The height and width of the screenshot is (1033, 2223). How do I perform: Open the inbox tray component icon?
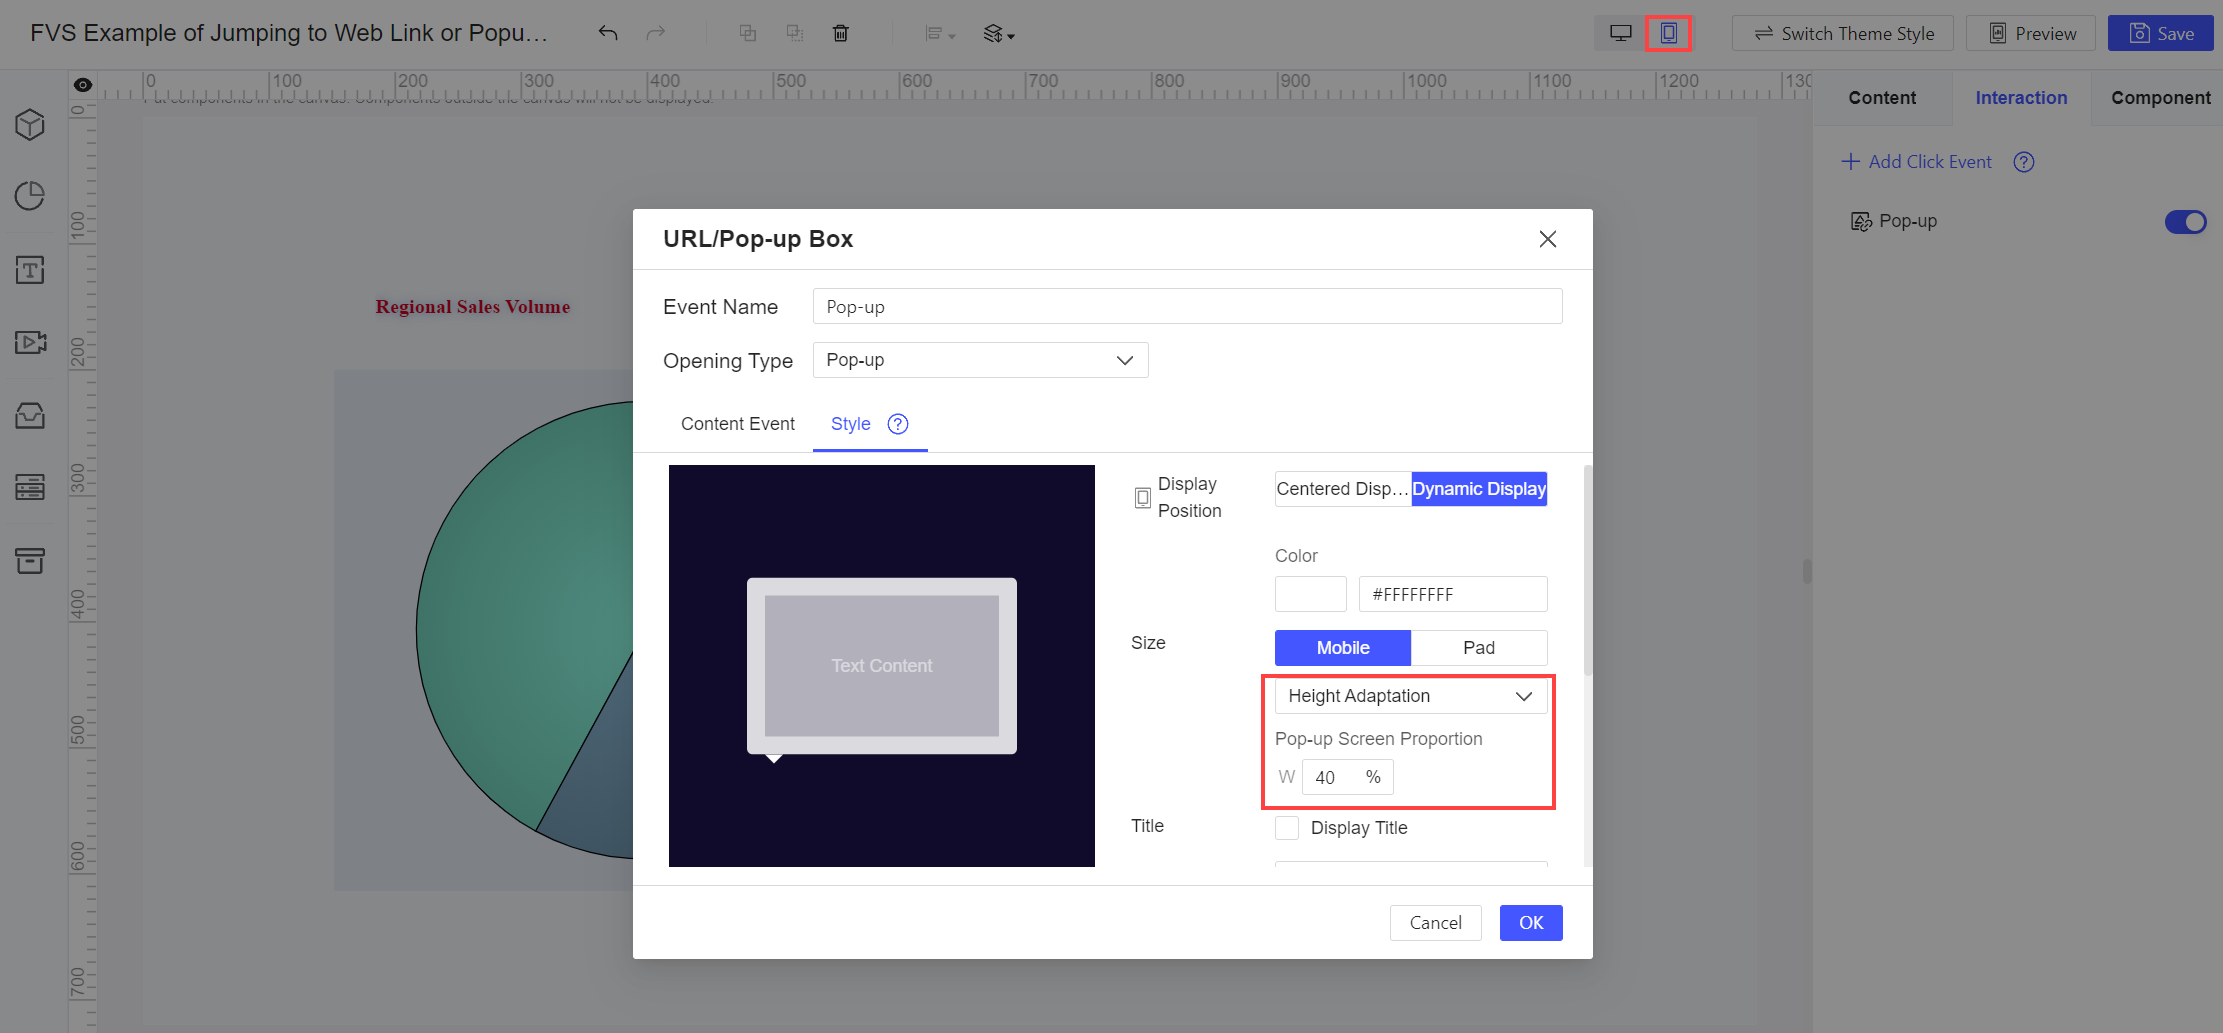(30, 414)
